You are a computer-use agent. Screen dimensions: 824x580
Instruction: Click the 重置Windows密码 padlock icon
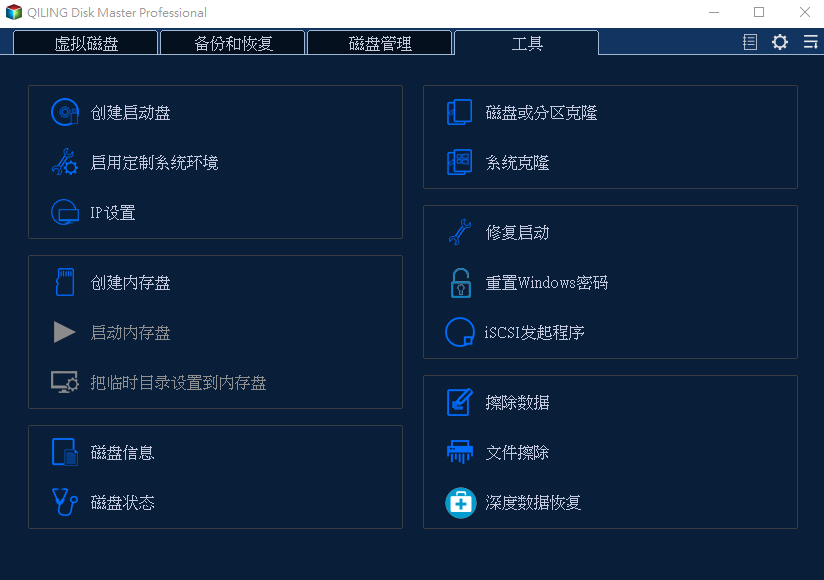point(460,283)
